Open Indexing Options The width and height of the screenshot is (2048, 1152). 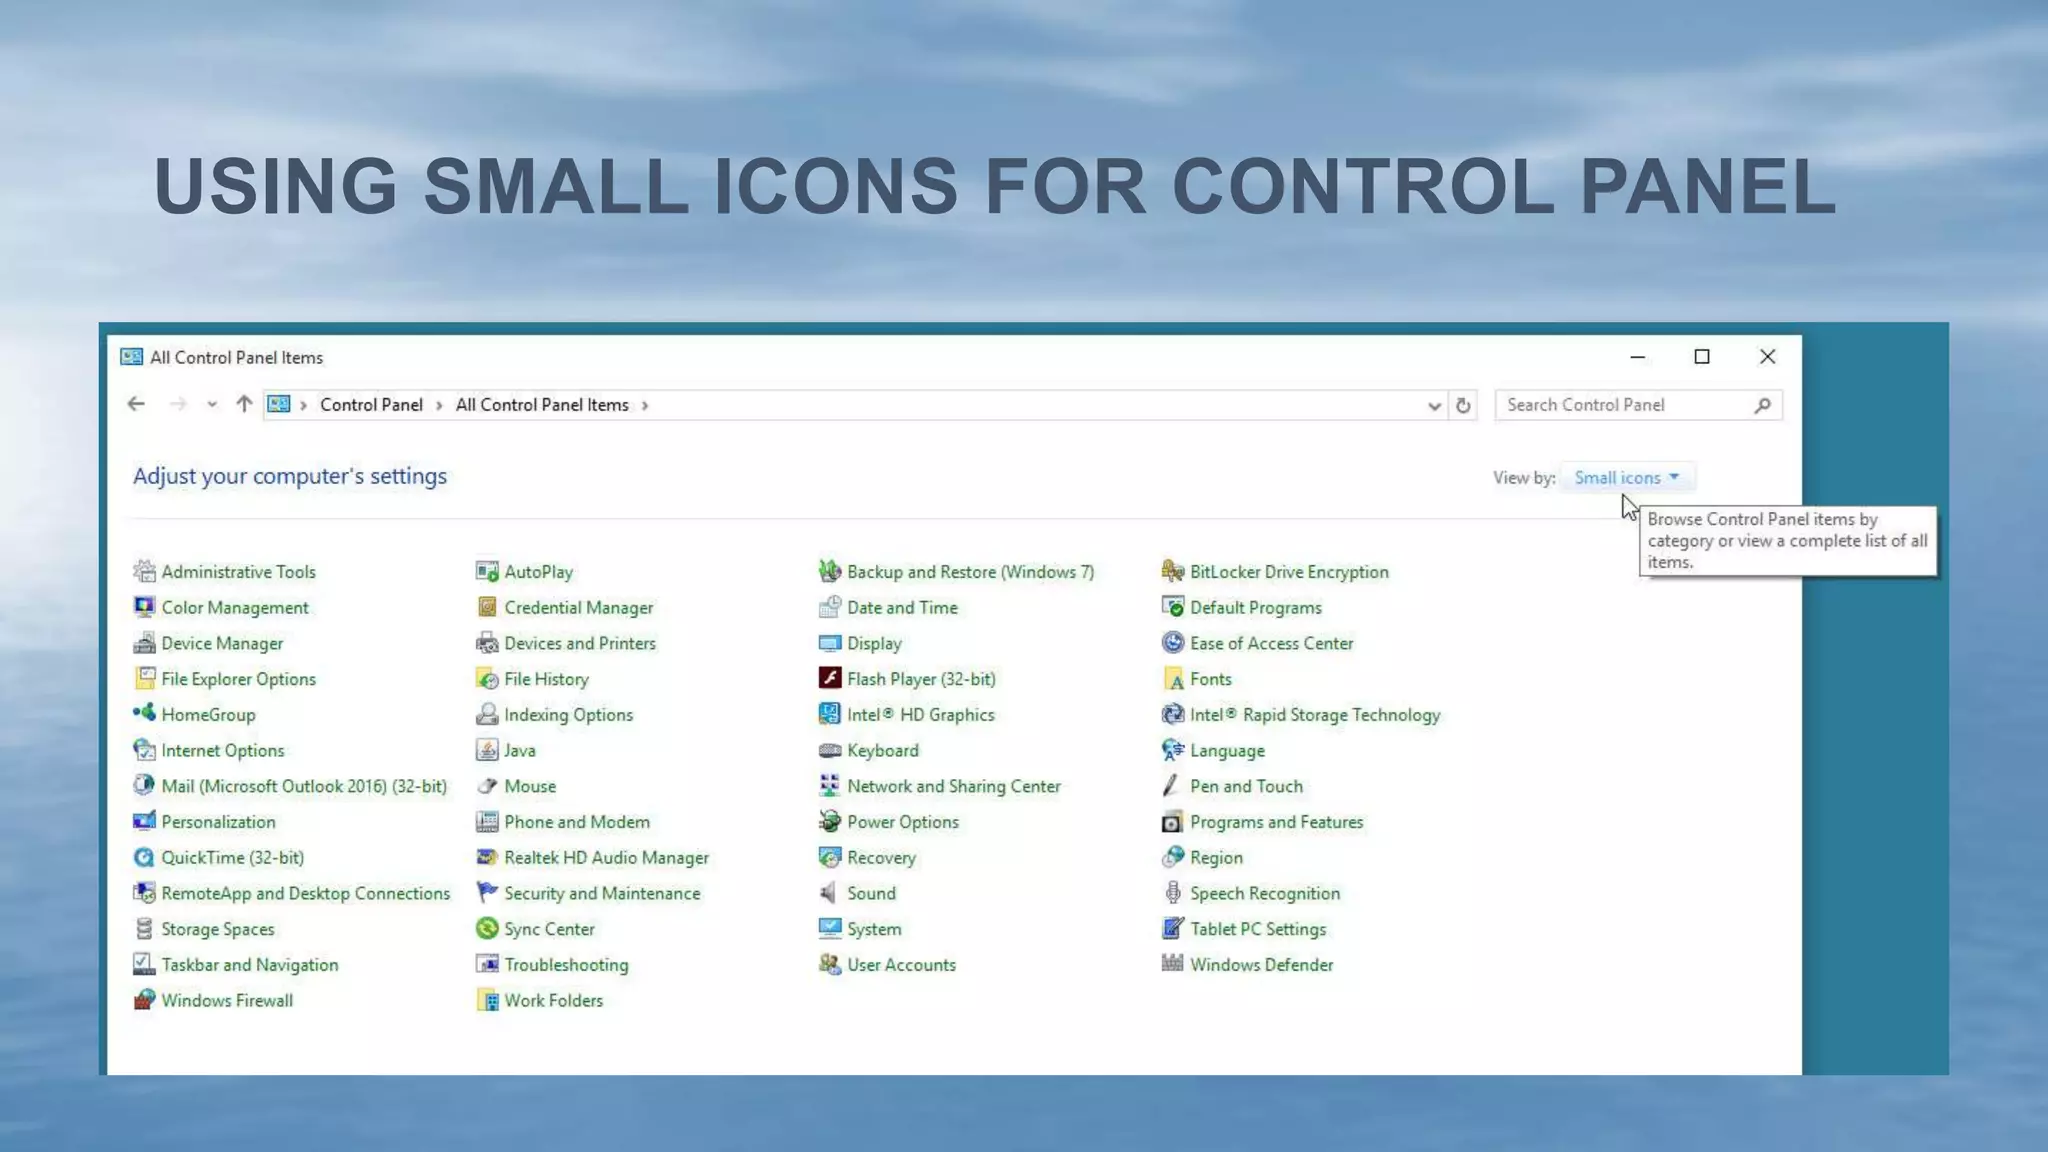[x=555, y=715]
